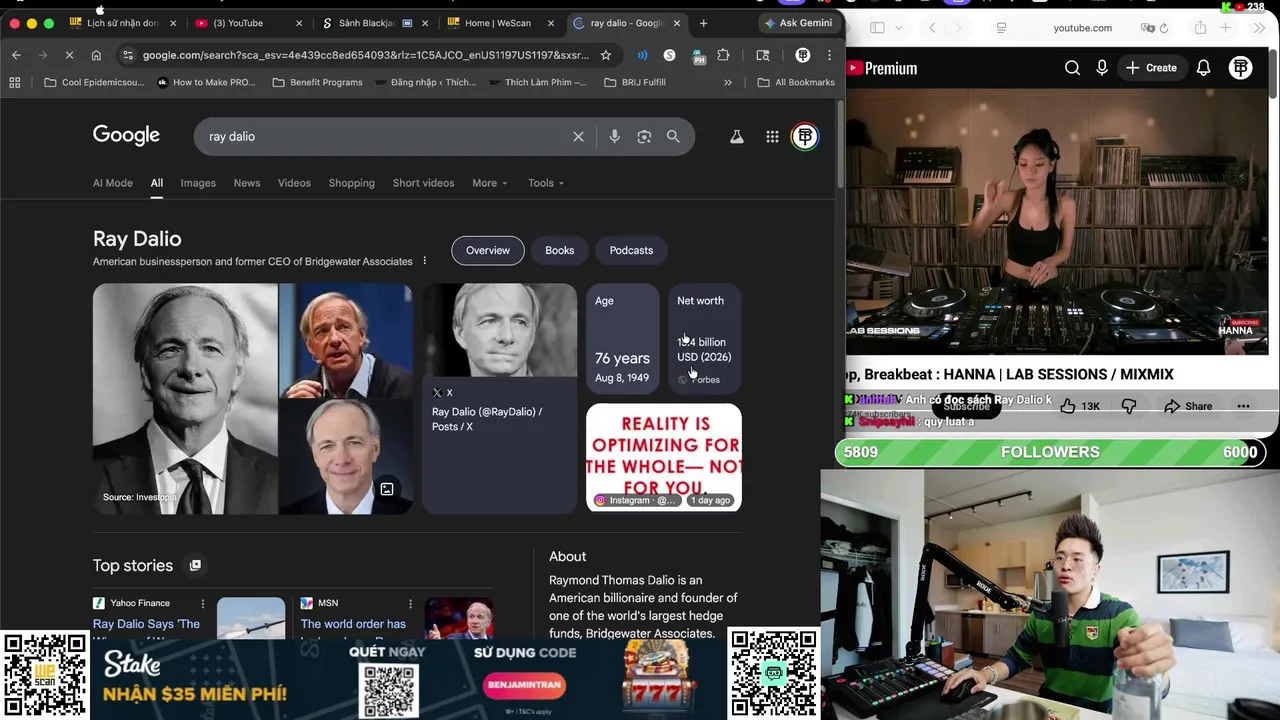
Task: Open MSN story options menu
Action: pos(410,604)
